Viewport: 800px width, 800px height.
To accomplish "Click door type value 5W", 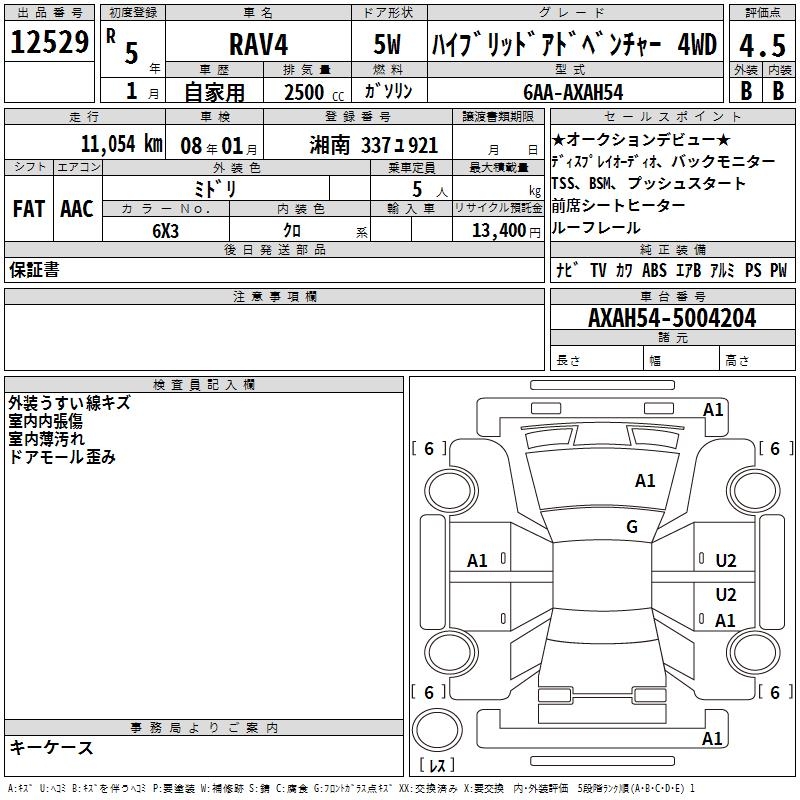I will point(387,44).
